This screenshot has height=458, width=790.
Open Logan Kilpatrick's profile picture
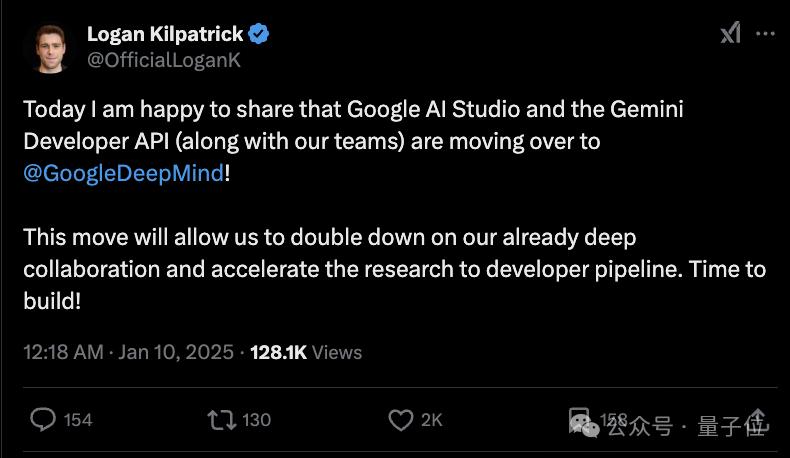click(49, 47)
